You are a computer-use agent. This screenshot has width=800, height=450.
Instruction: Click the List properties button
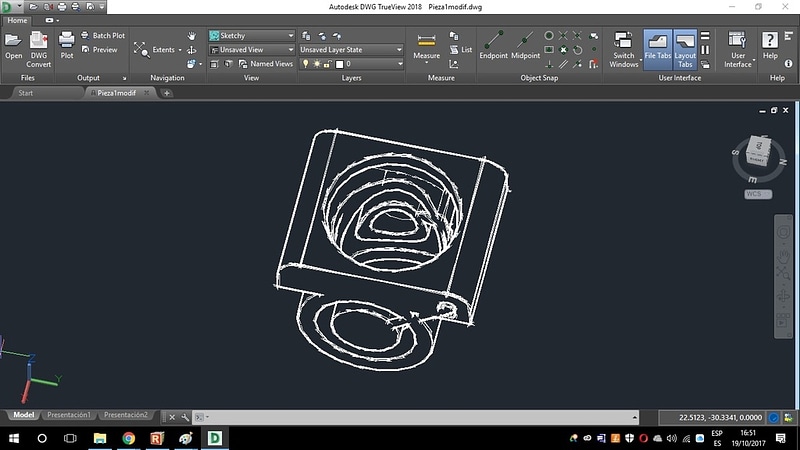point(461,49)
